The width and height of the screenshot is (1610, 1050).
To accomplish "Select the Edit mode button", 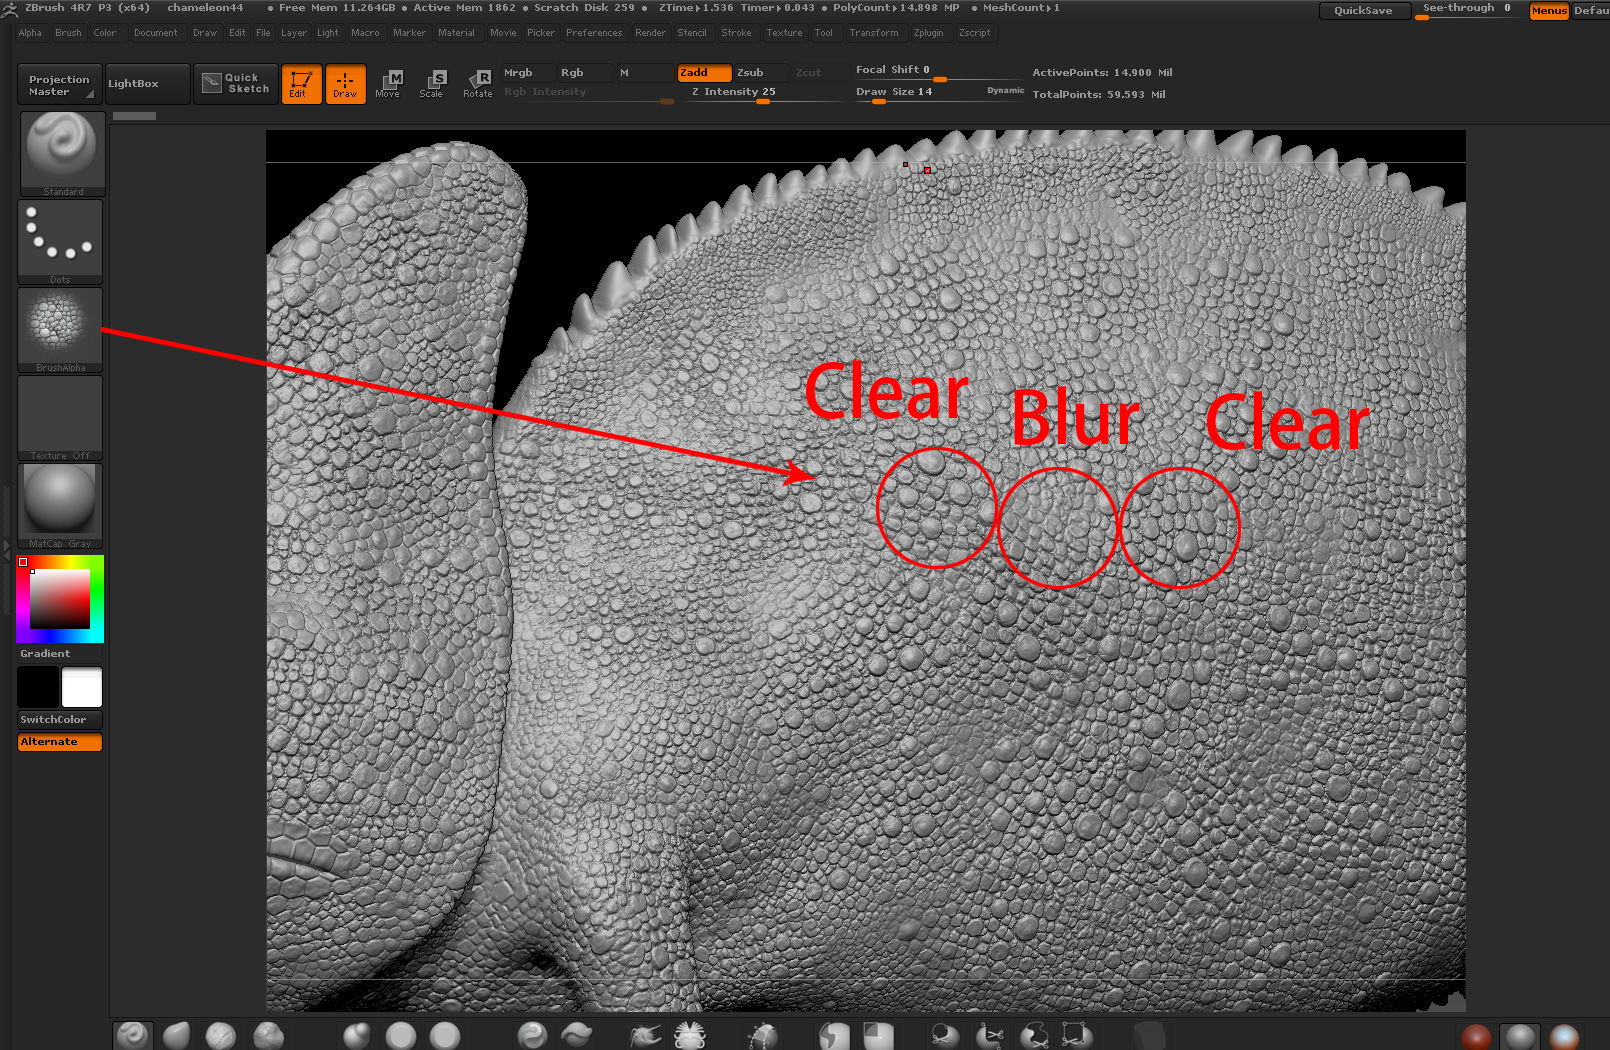I will [301, 84].
